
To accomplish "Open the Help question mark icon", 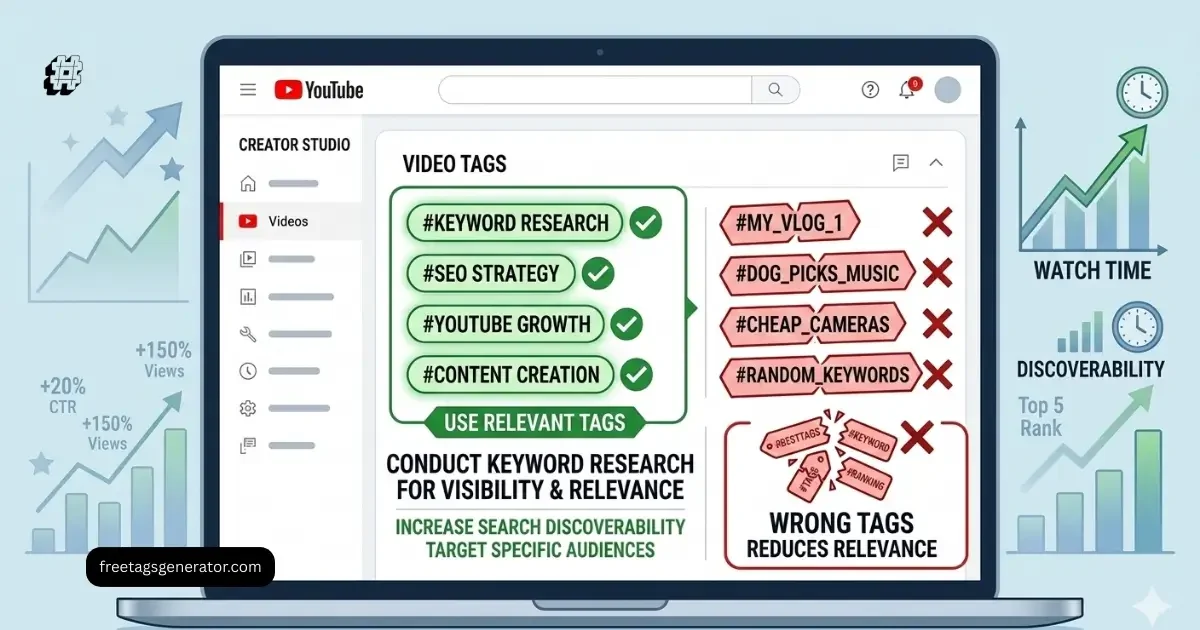I will (870, 89).
